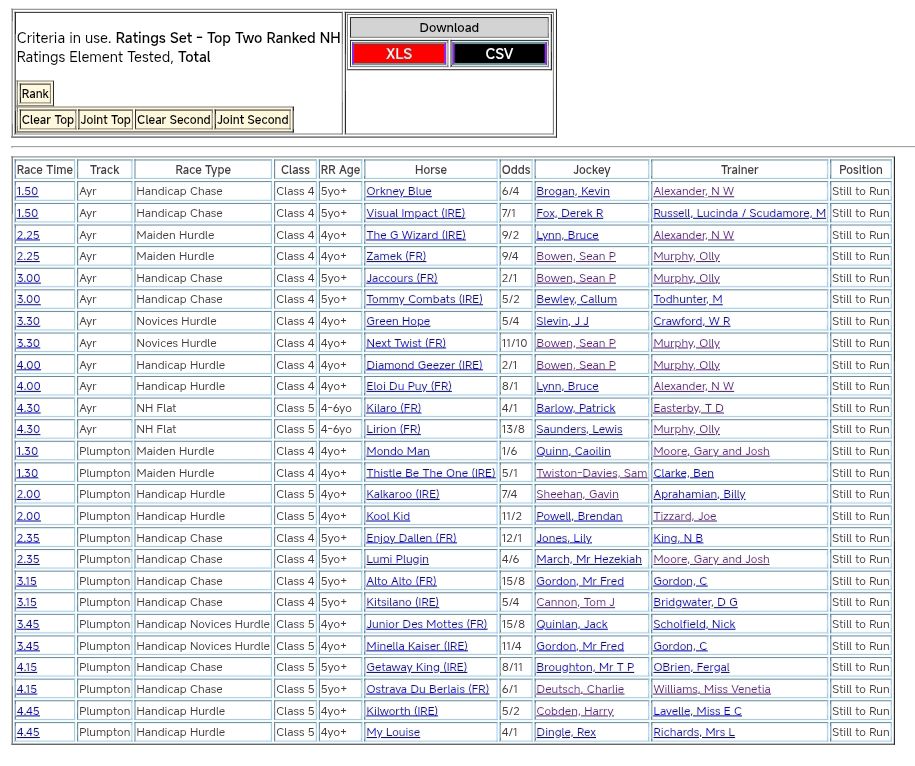The height and width of the screenshot is (766, 915).
Task: Download the ratings as XLS
Action: coord(399,54)
